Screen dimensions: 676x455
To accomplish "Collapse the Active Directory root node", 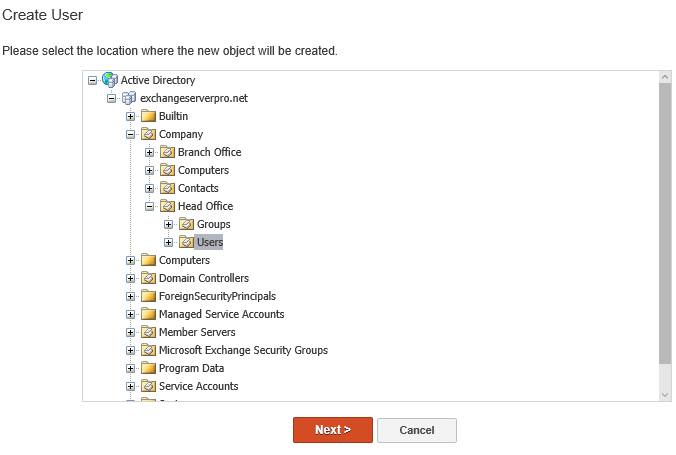I will pyautogui.click(x=93, y=80).
